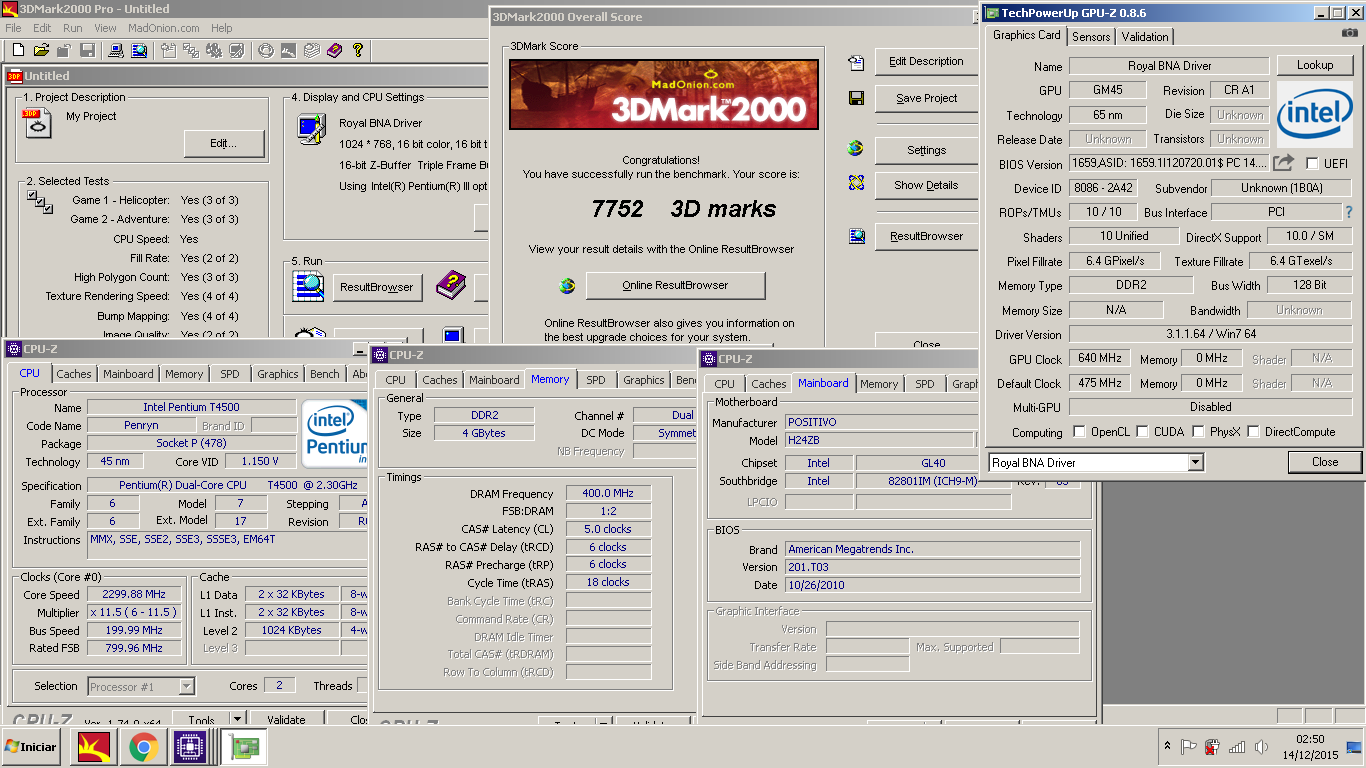Open the Bench tab in left CPU-Z window

[324, 374]
